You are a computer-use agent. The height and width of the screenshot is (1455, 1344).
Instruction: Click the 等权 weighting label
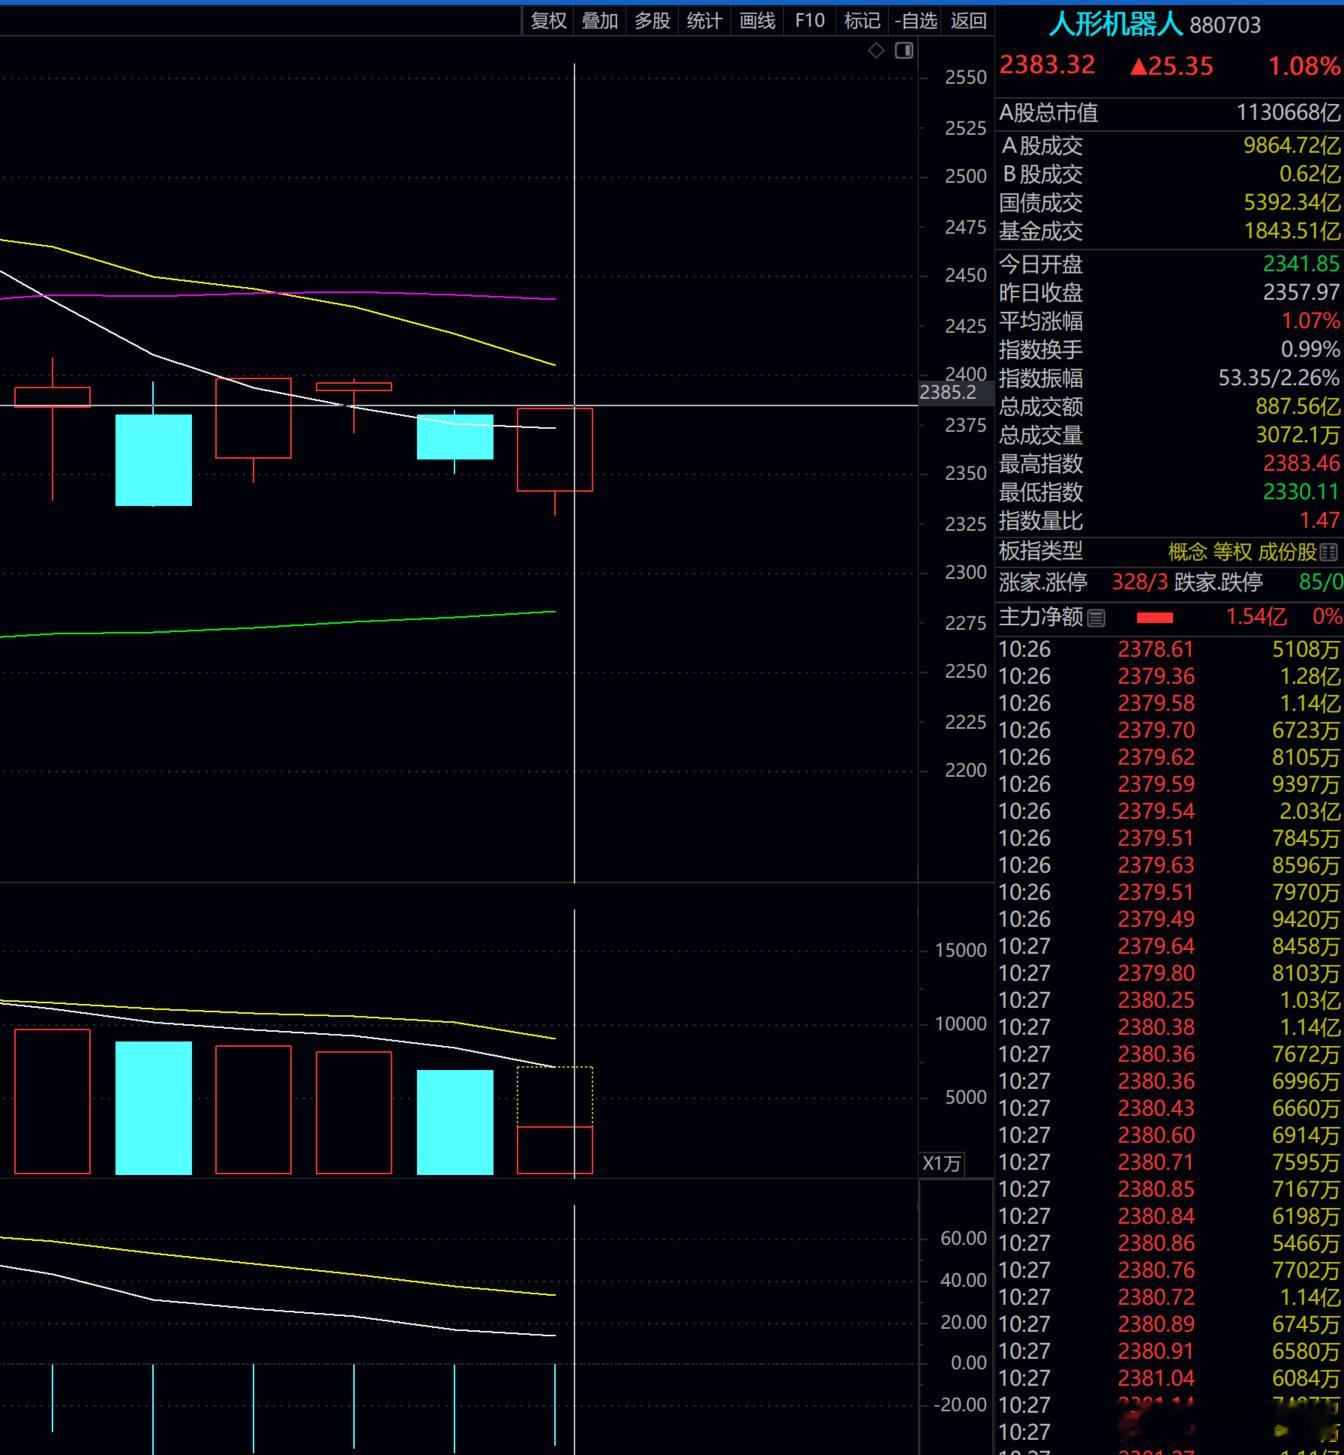(1232, 552)
